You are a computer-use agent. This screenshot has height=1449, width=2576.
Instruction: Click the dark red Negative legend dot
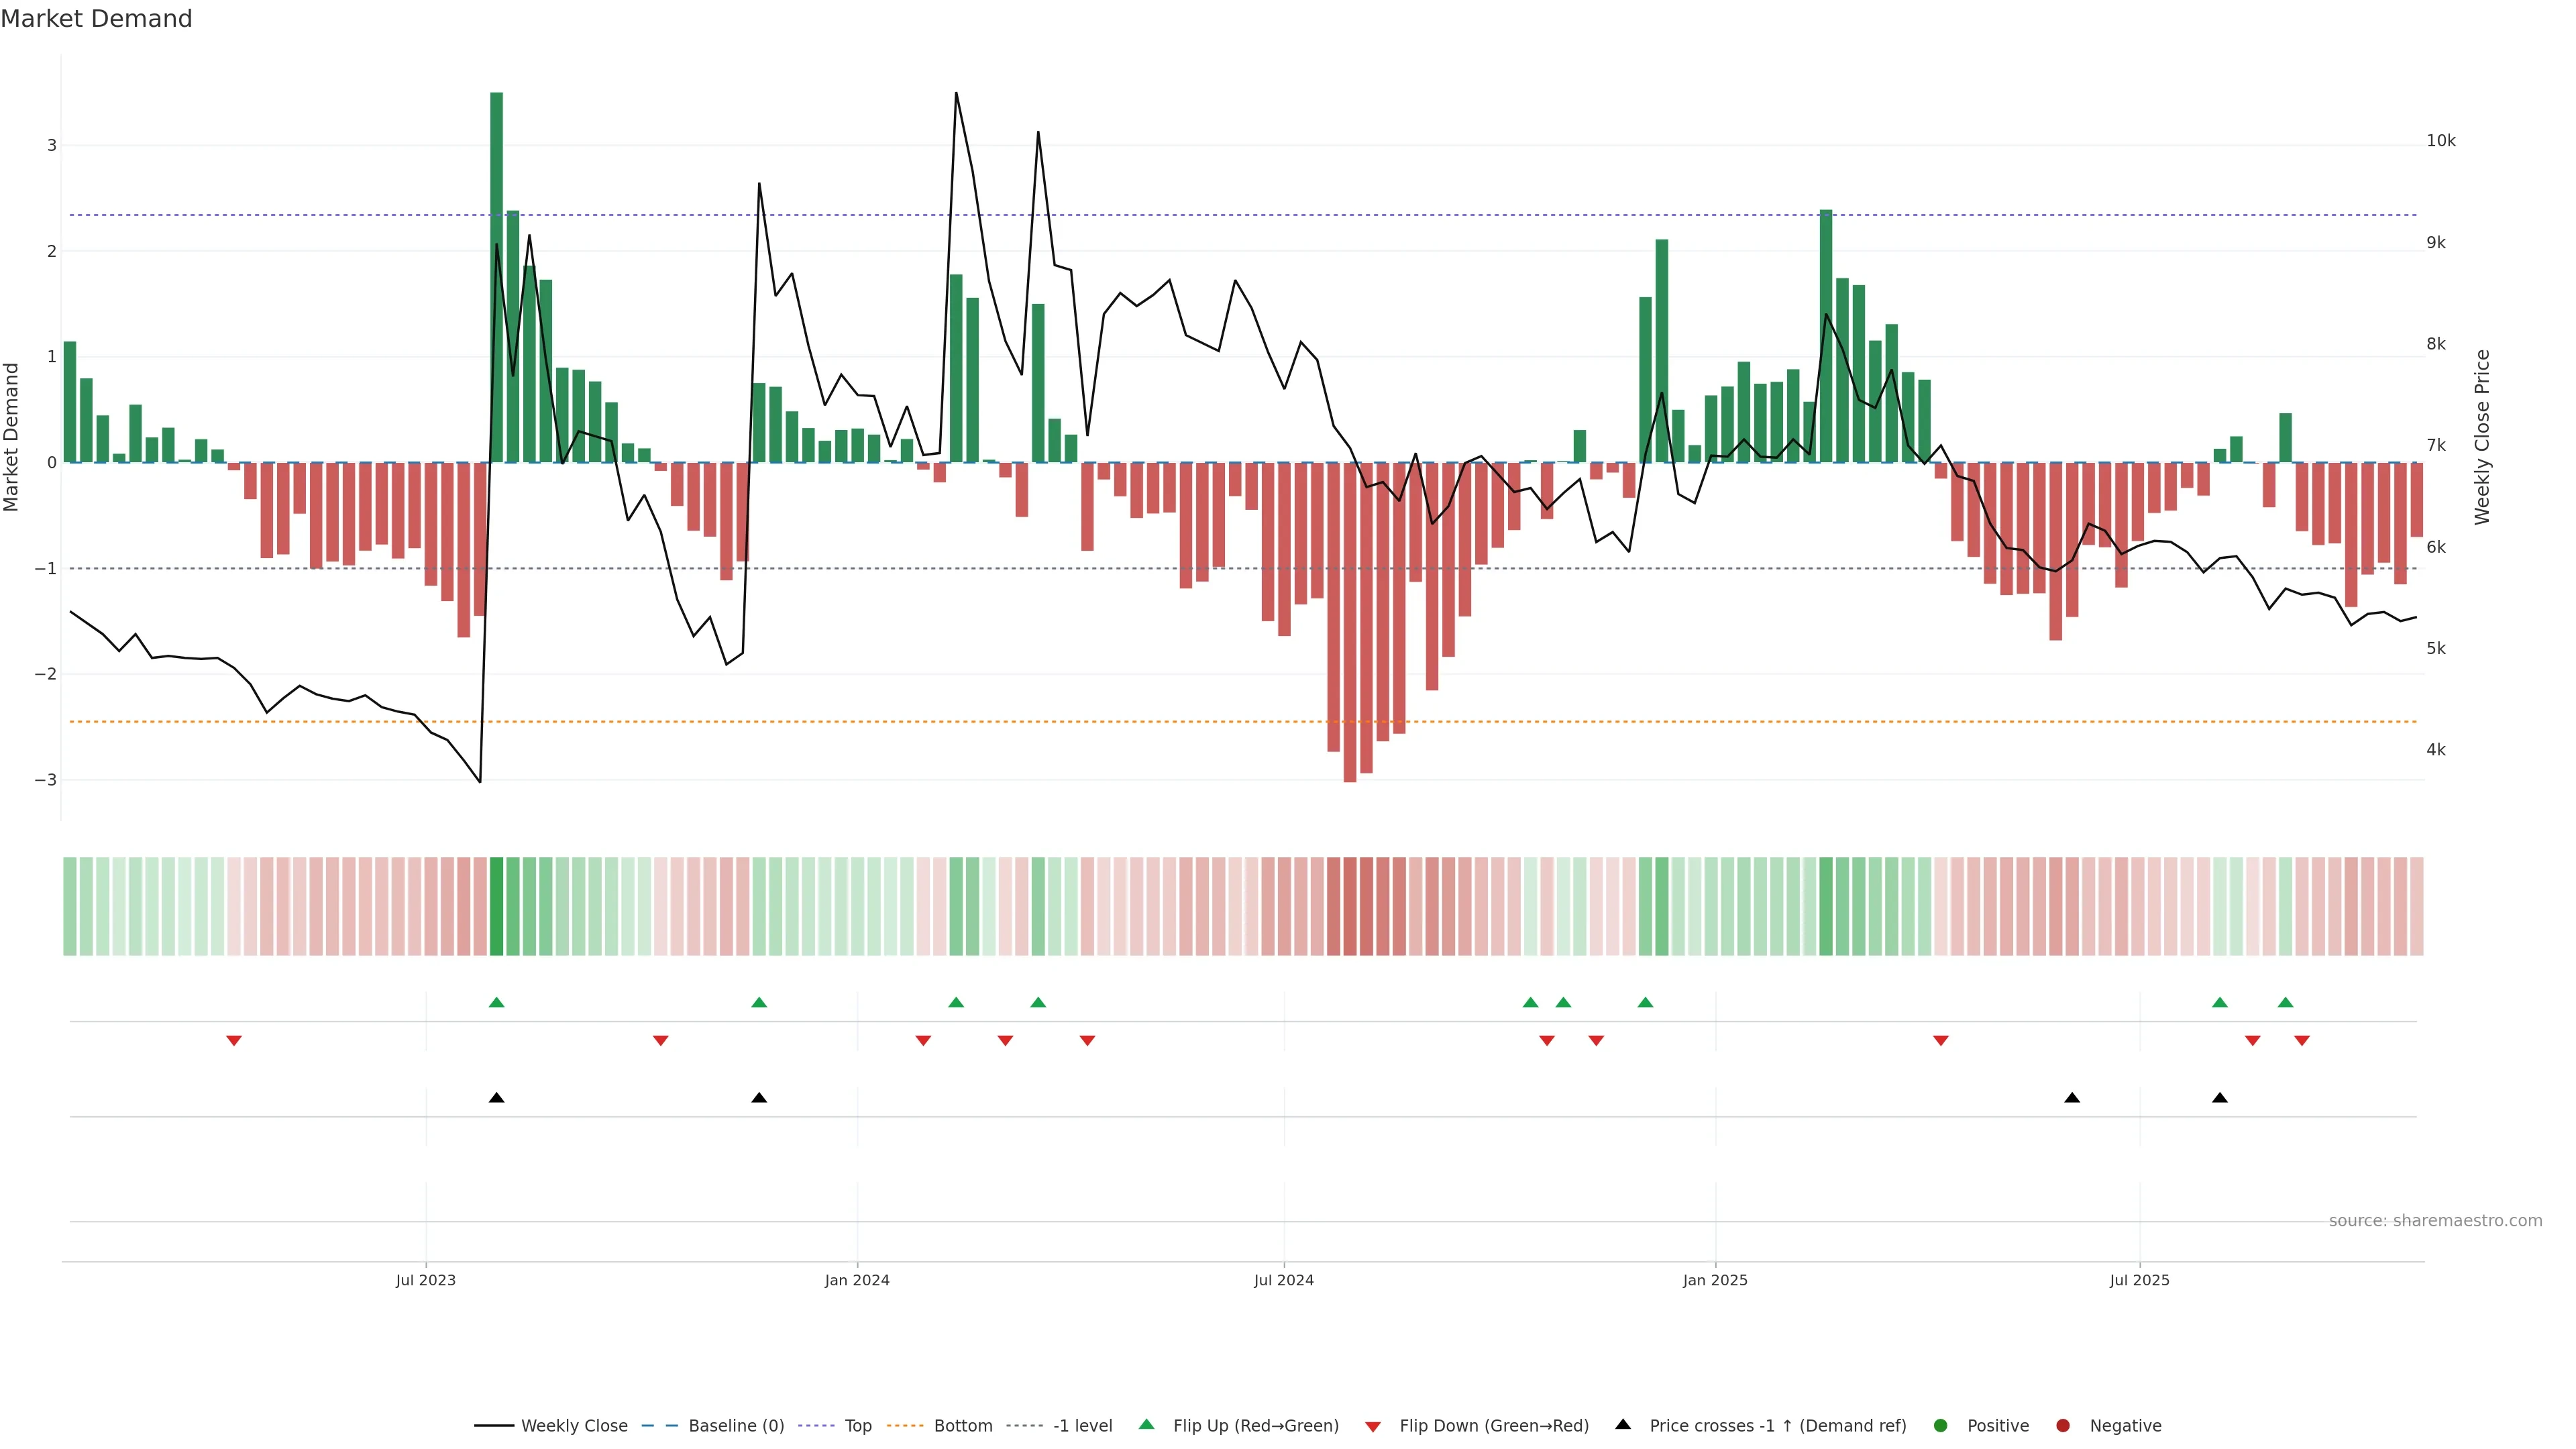[2063, 1425]
